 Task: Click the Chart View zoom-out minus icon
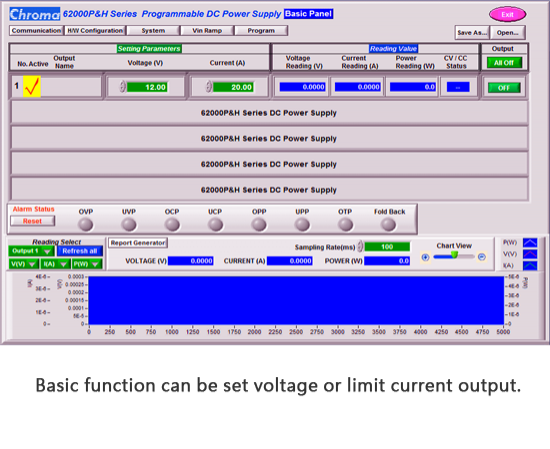click(x=482, y=257)
